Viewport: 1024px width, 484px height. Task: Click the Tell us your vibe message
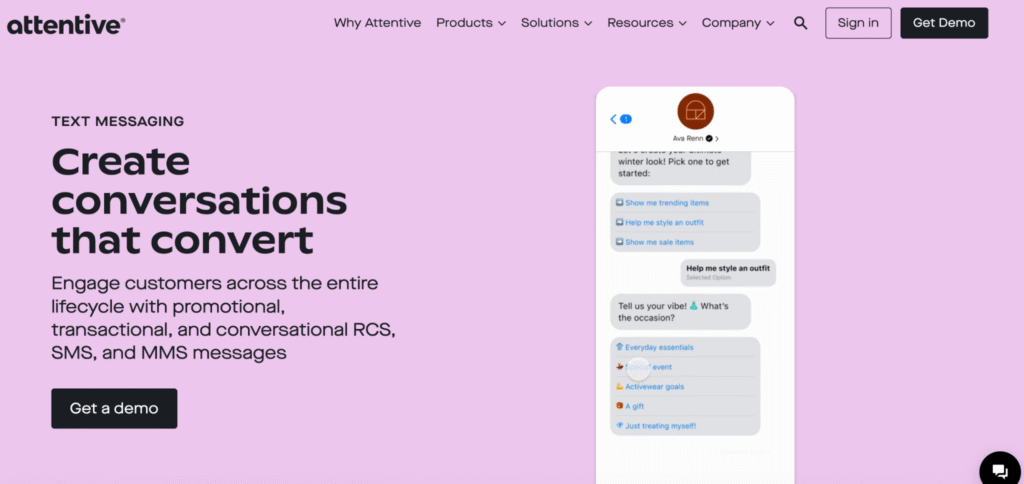pyautogui.click(x=680, y=312)
